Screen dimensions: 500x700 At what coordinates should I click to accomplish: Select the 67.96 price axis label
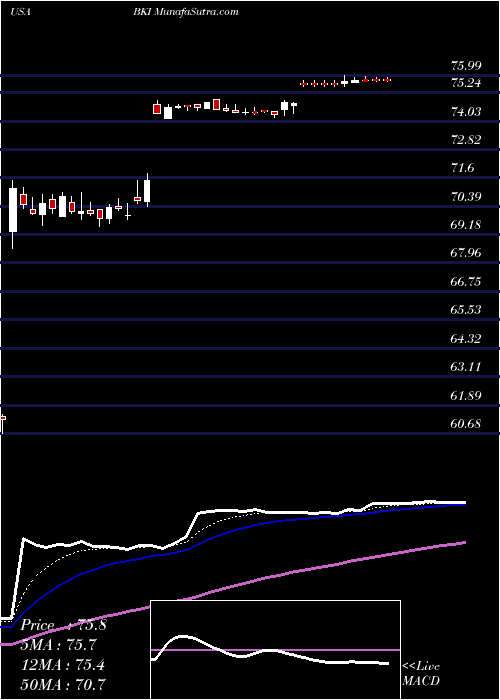pos(466,253)
